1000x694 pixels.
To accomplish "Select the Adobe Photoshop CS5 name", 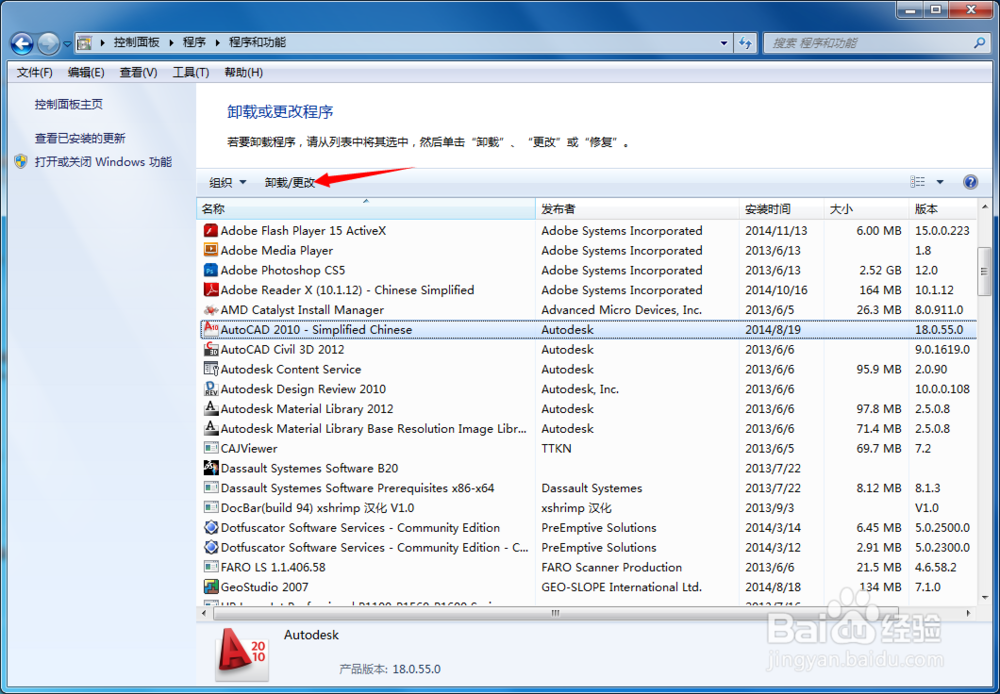I will click(x=283, y=270).
